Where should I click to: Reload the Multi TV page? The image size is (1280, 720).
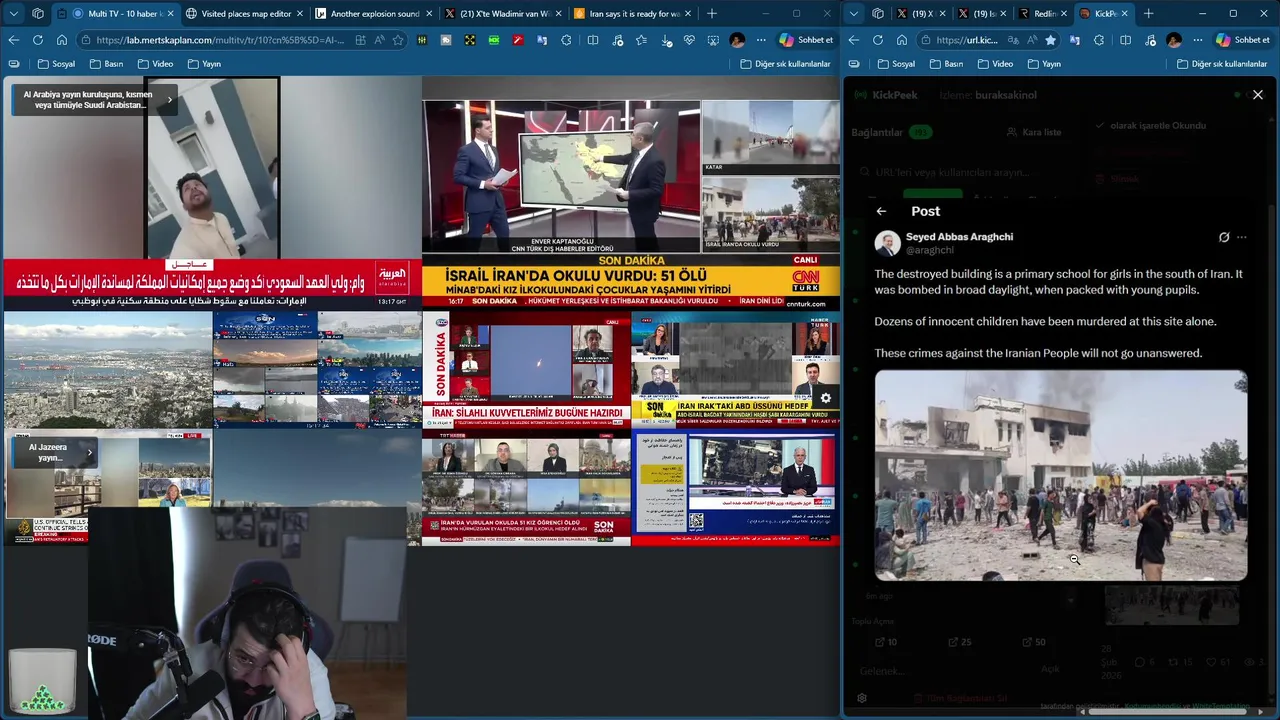pyautogui.click(x=37, y=40)
